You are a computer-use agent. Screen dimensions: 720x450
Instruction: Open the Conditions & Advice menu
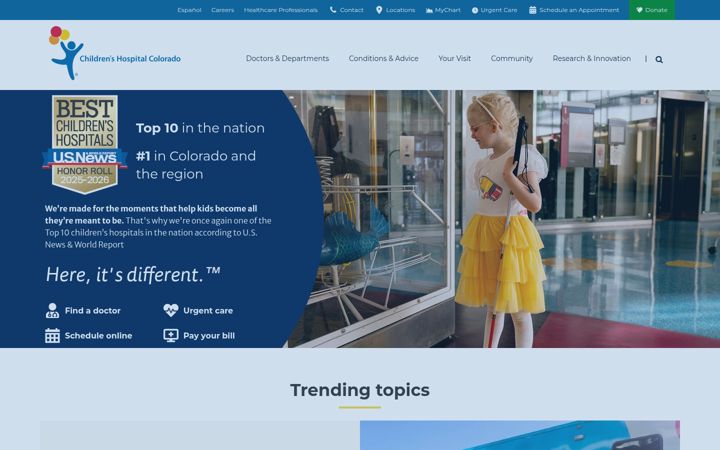(x=383, y=58)
